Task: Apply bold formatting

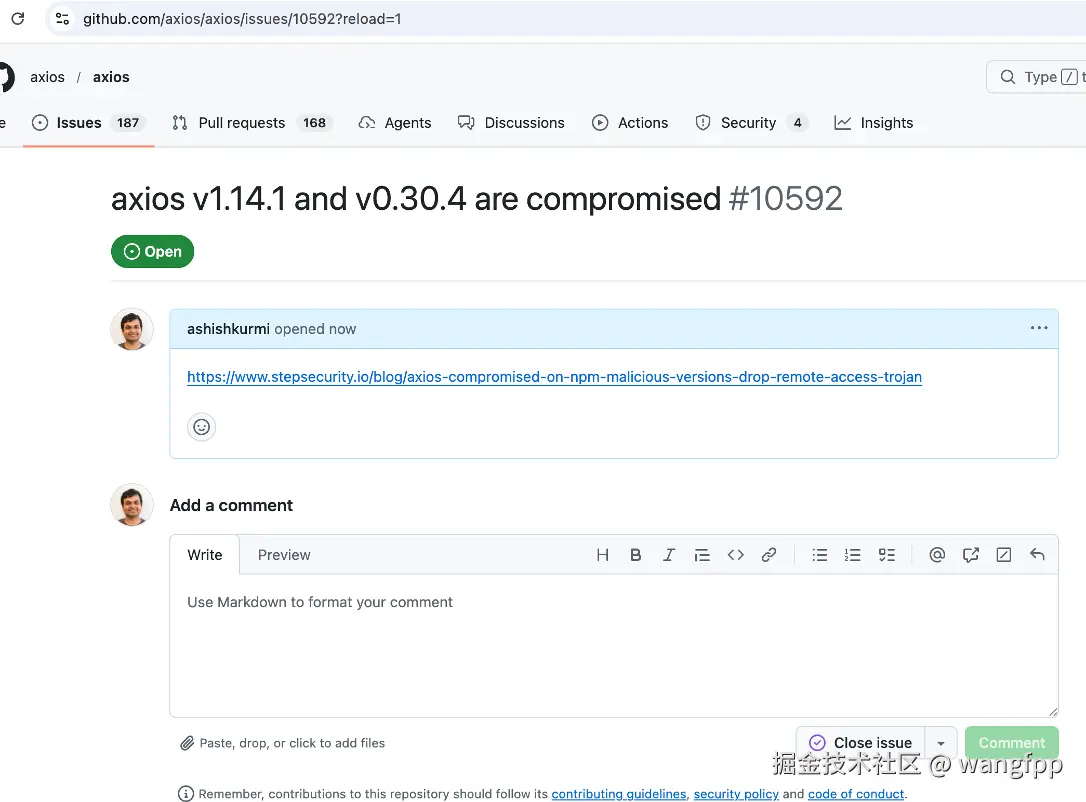Action: (x=635, y=555)
